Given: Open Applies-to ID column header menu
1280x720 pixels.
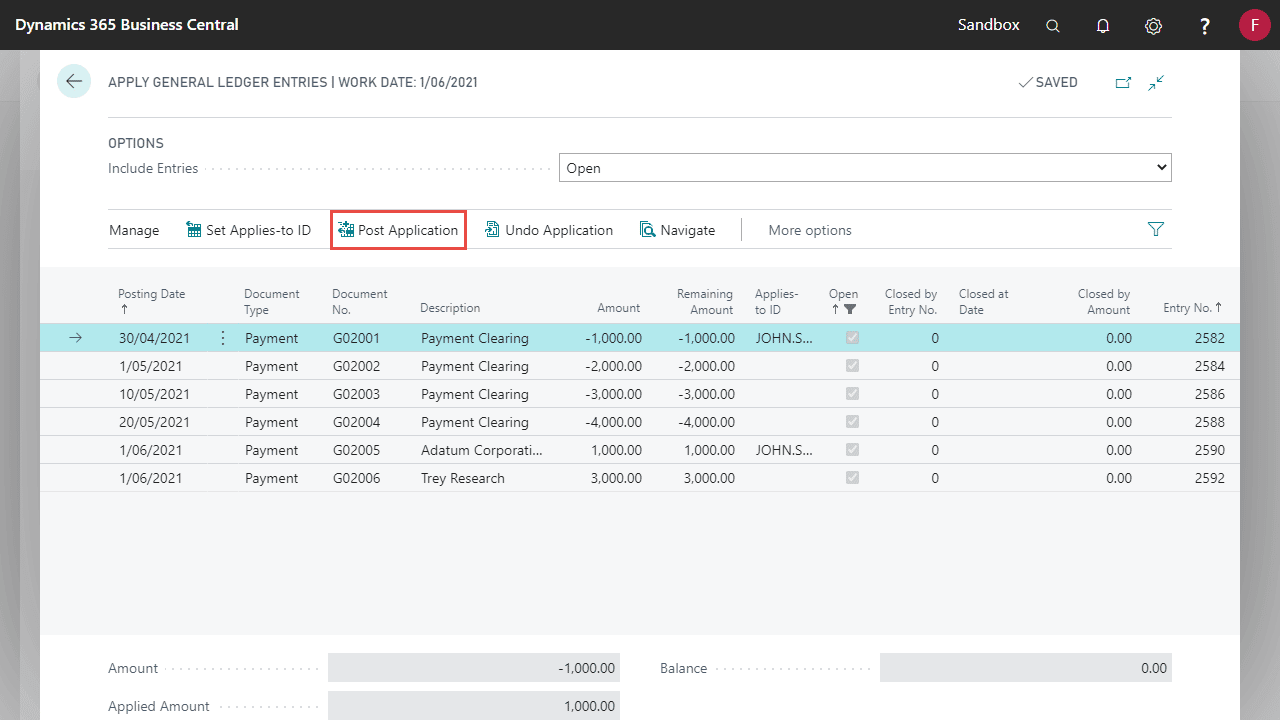Looking at the screenshot, I should tap(777, 301).
